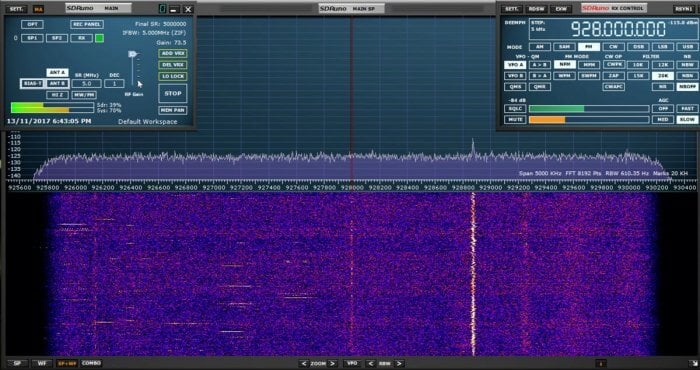Select NFM narrow FM mode
This screenshot has width=700, height=370.
tap(564, 65)
